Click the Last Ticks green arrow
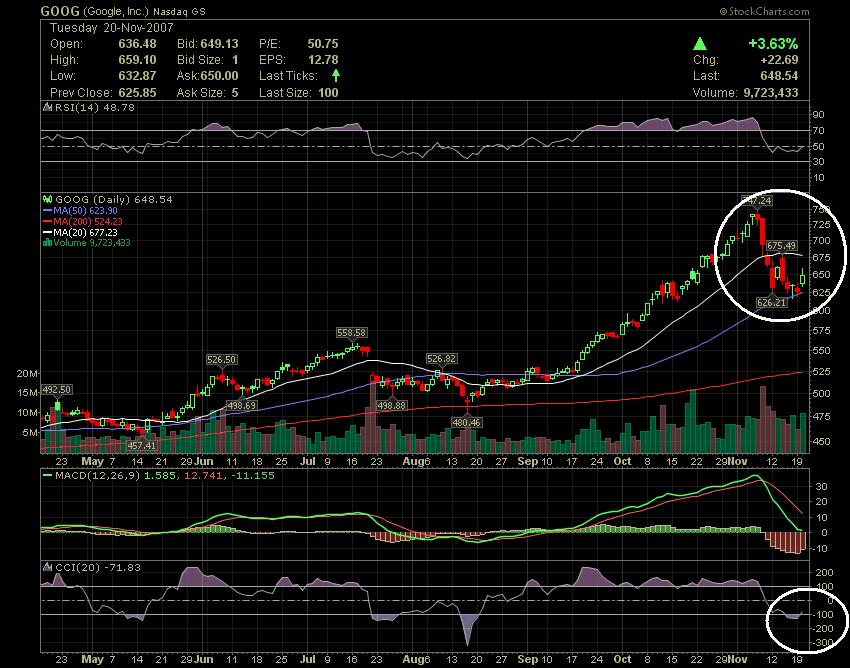The width and height of the screenshot is (850, 668). tap(336, 75)
